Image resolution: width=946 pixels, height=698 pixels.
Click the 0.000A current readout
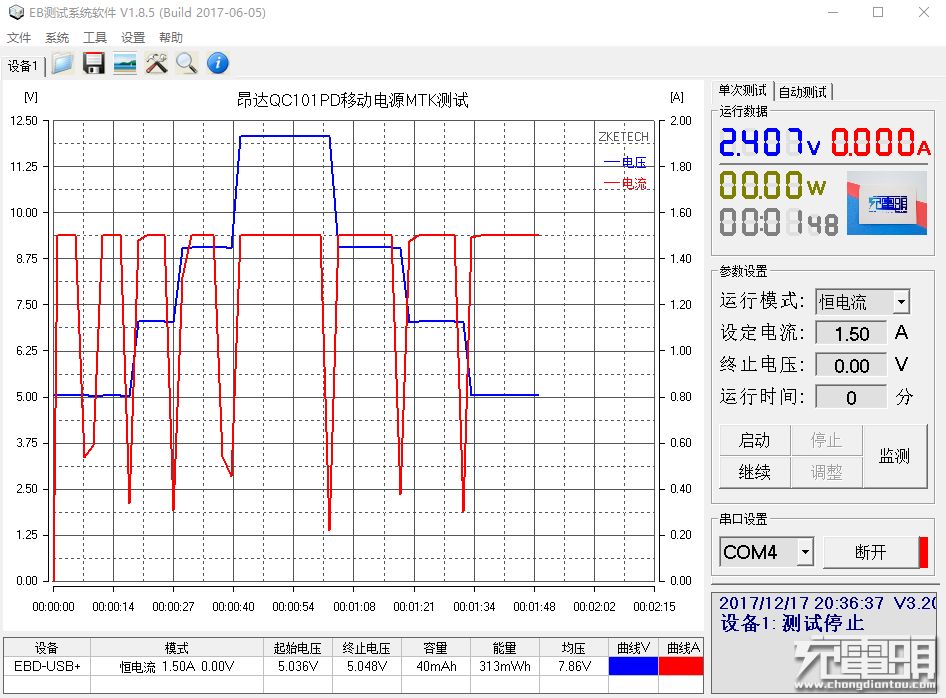pos(881,143)
